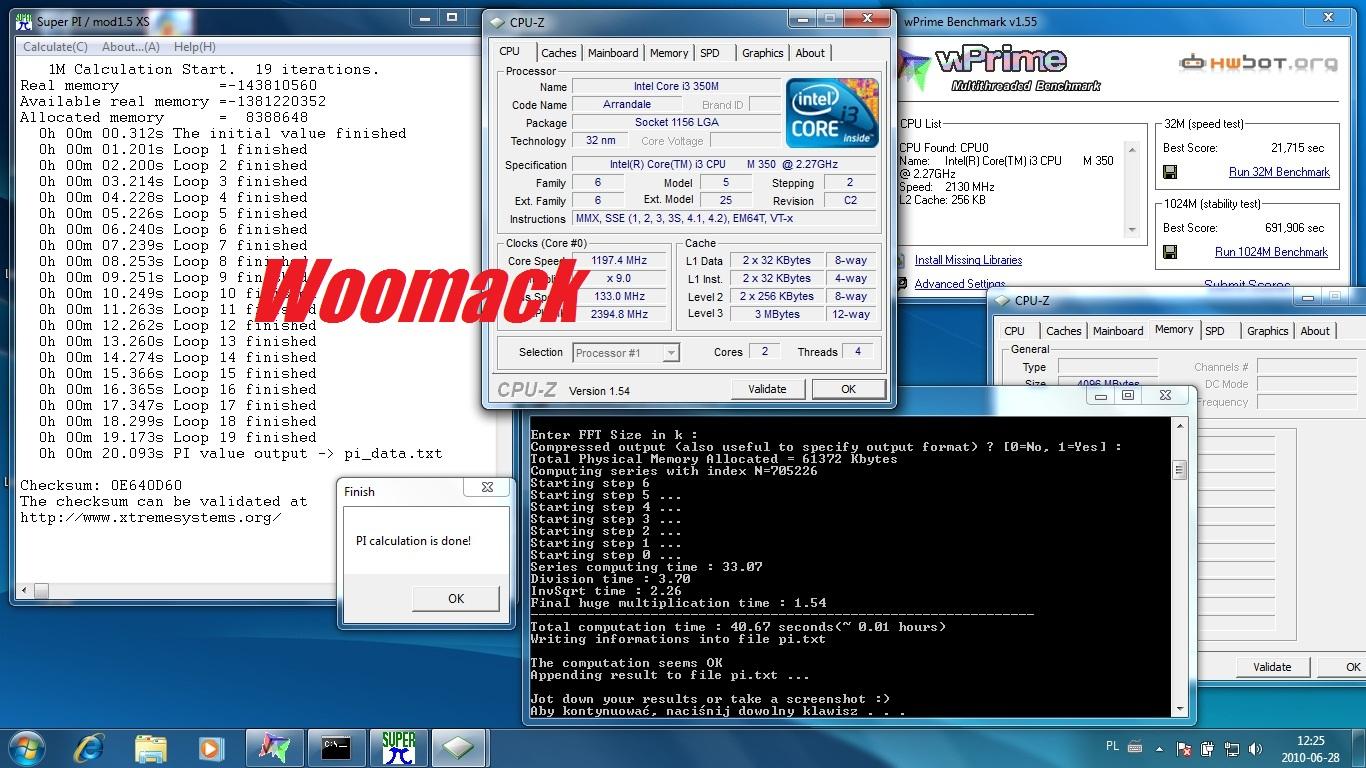This screenshot has height=768, width=1366.
Task: Click the back CPU-Z Memory window title icon
Action: [x=1001, y=300]
